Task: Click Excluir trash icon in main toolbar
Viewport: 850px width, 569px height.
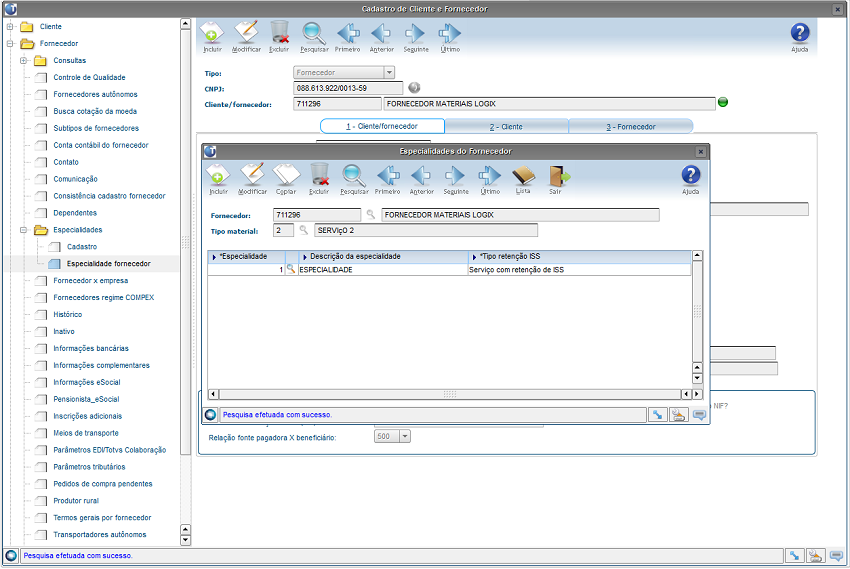Action: [x=279, y=37]
